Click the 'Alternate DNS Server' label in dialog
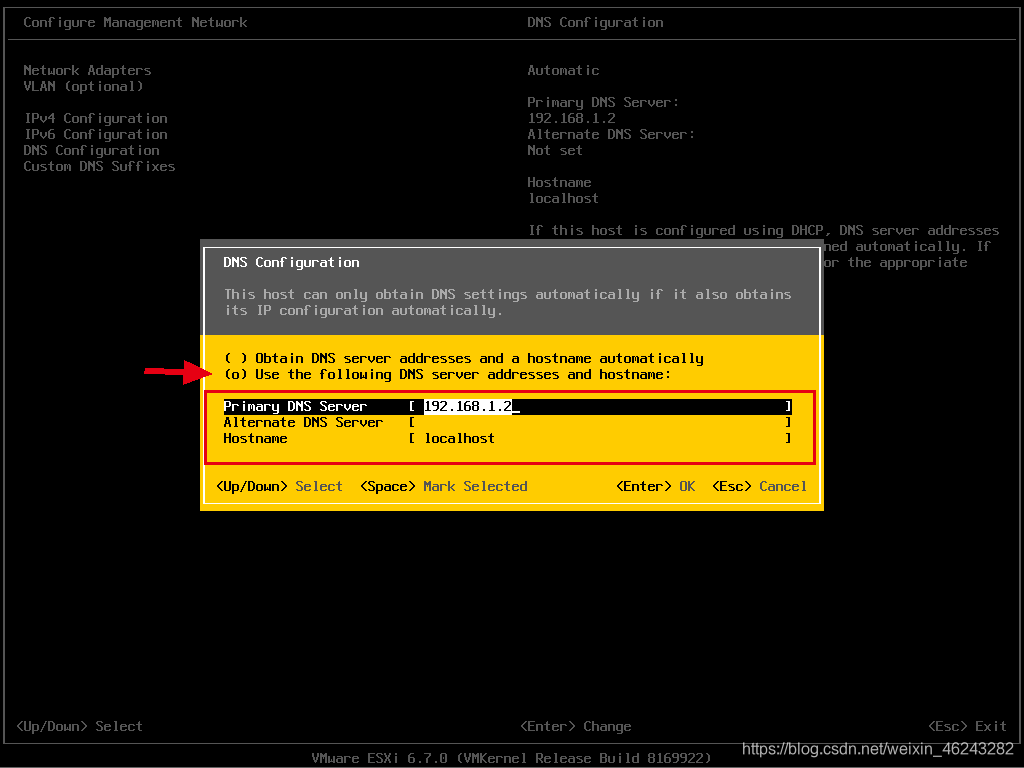The width and height of the screenshot is (1024, 768). pyautogui.click(x=303, y=423)
